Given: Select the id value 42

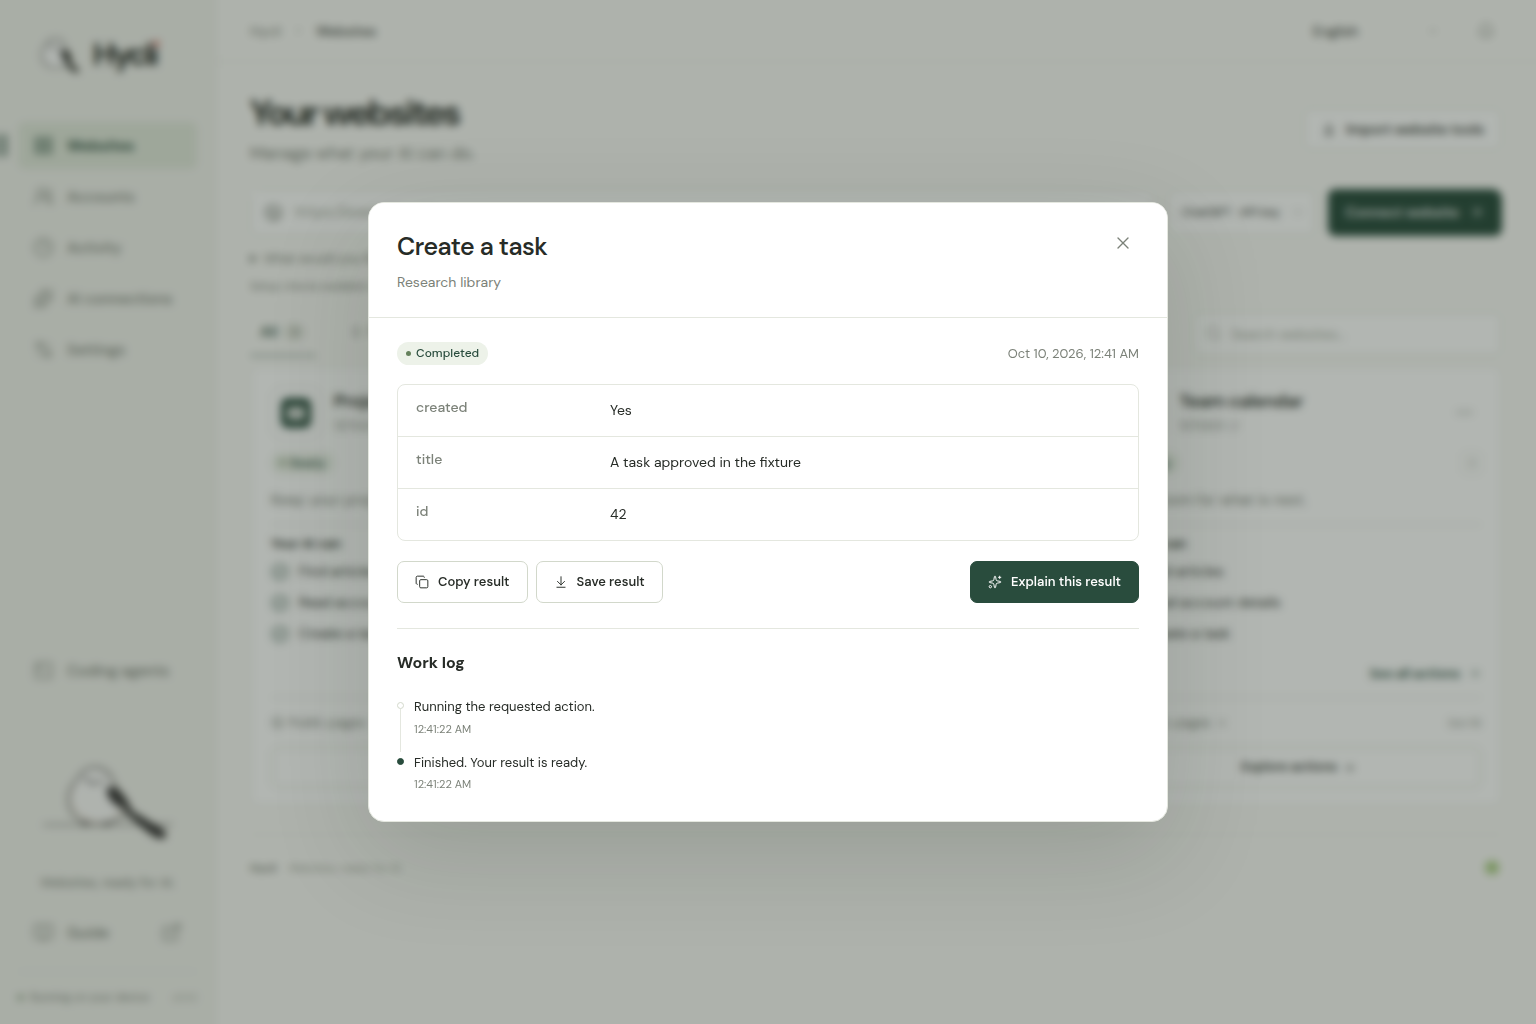Looking at the screenshot, I should 618,514.
